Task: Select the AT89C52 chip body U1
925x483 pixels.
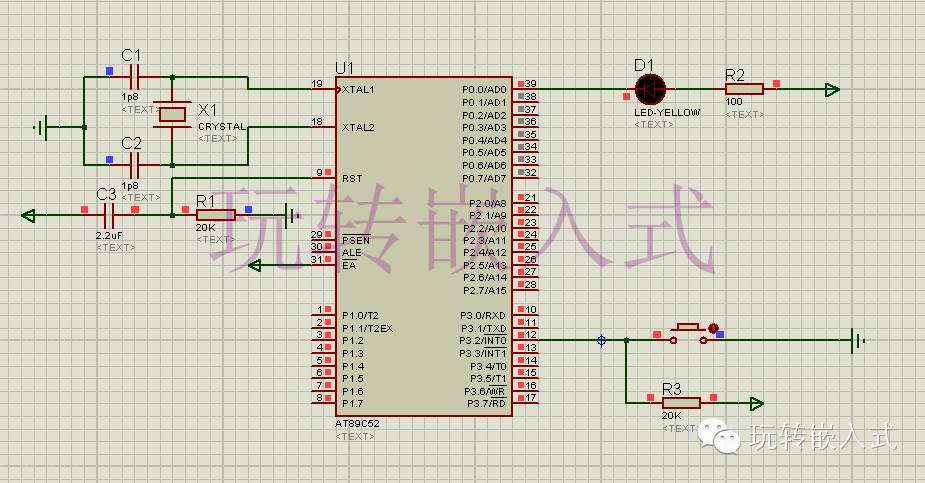Action: pos(424,246)
